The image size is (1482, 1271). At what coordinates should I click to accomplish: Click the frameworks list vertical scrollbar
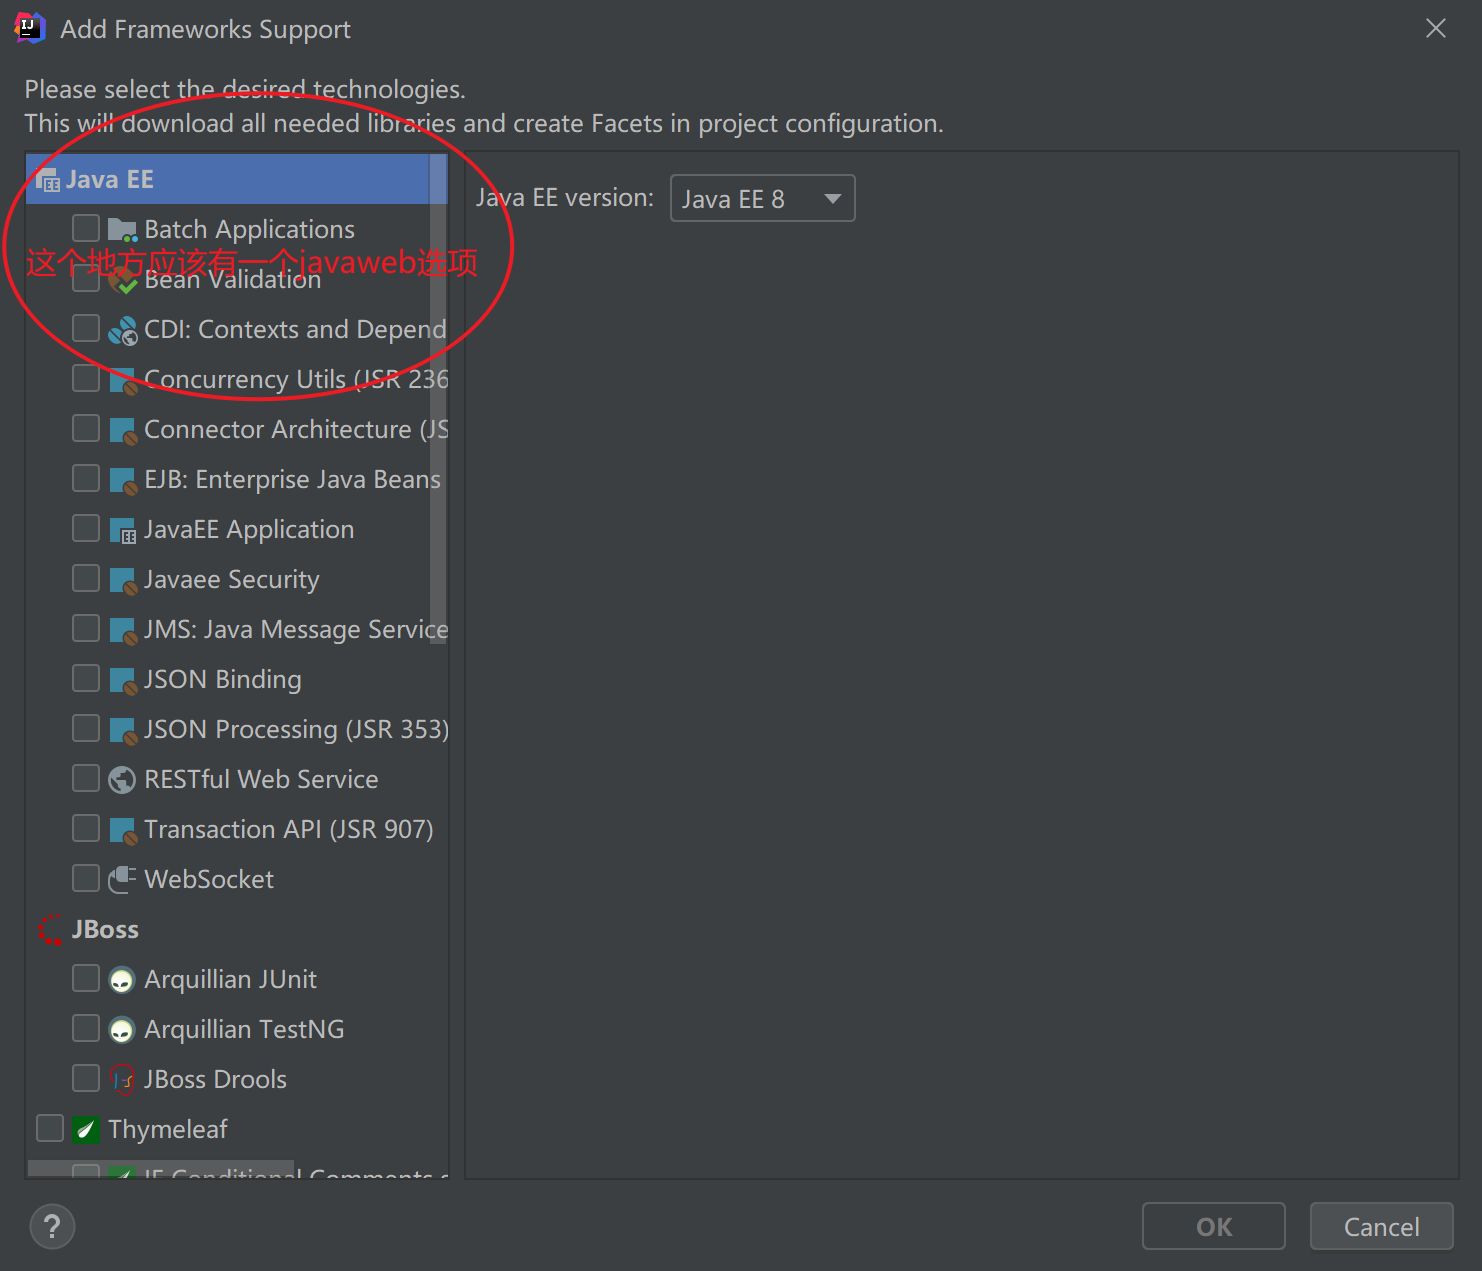[x=438, y=398]
